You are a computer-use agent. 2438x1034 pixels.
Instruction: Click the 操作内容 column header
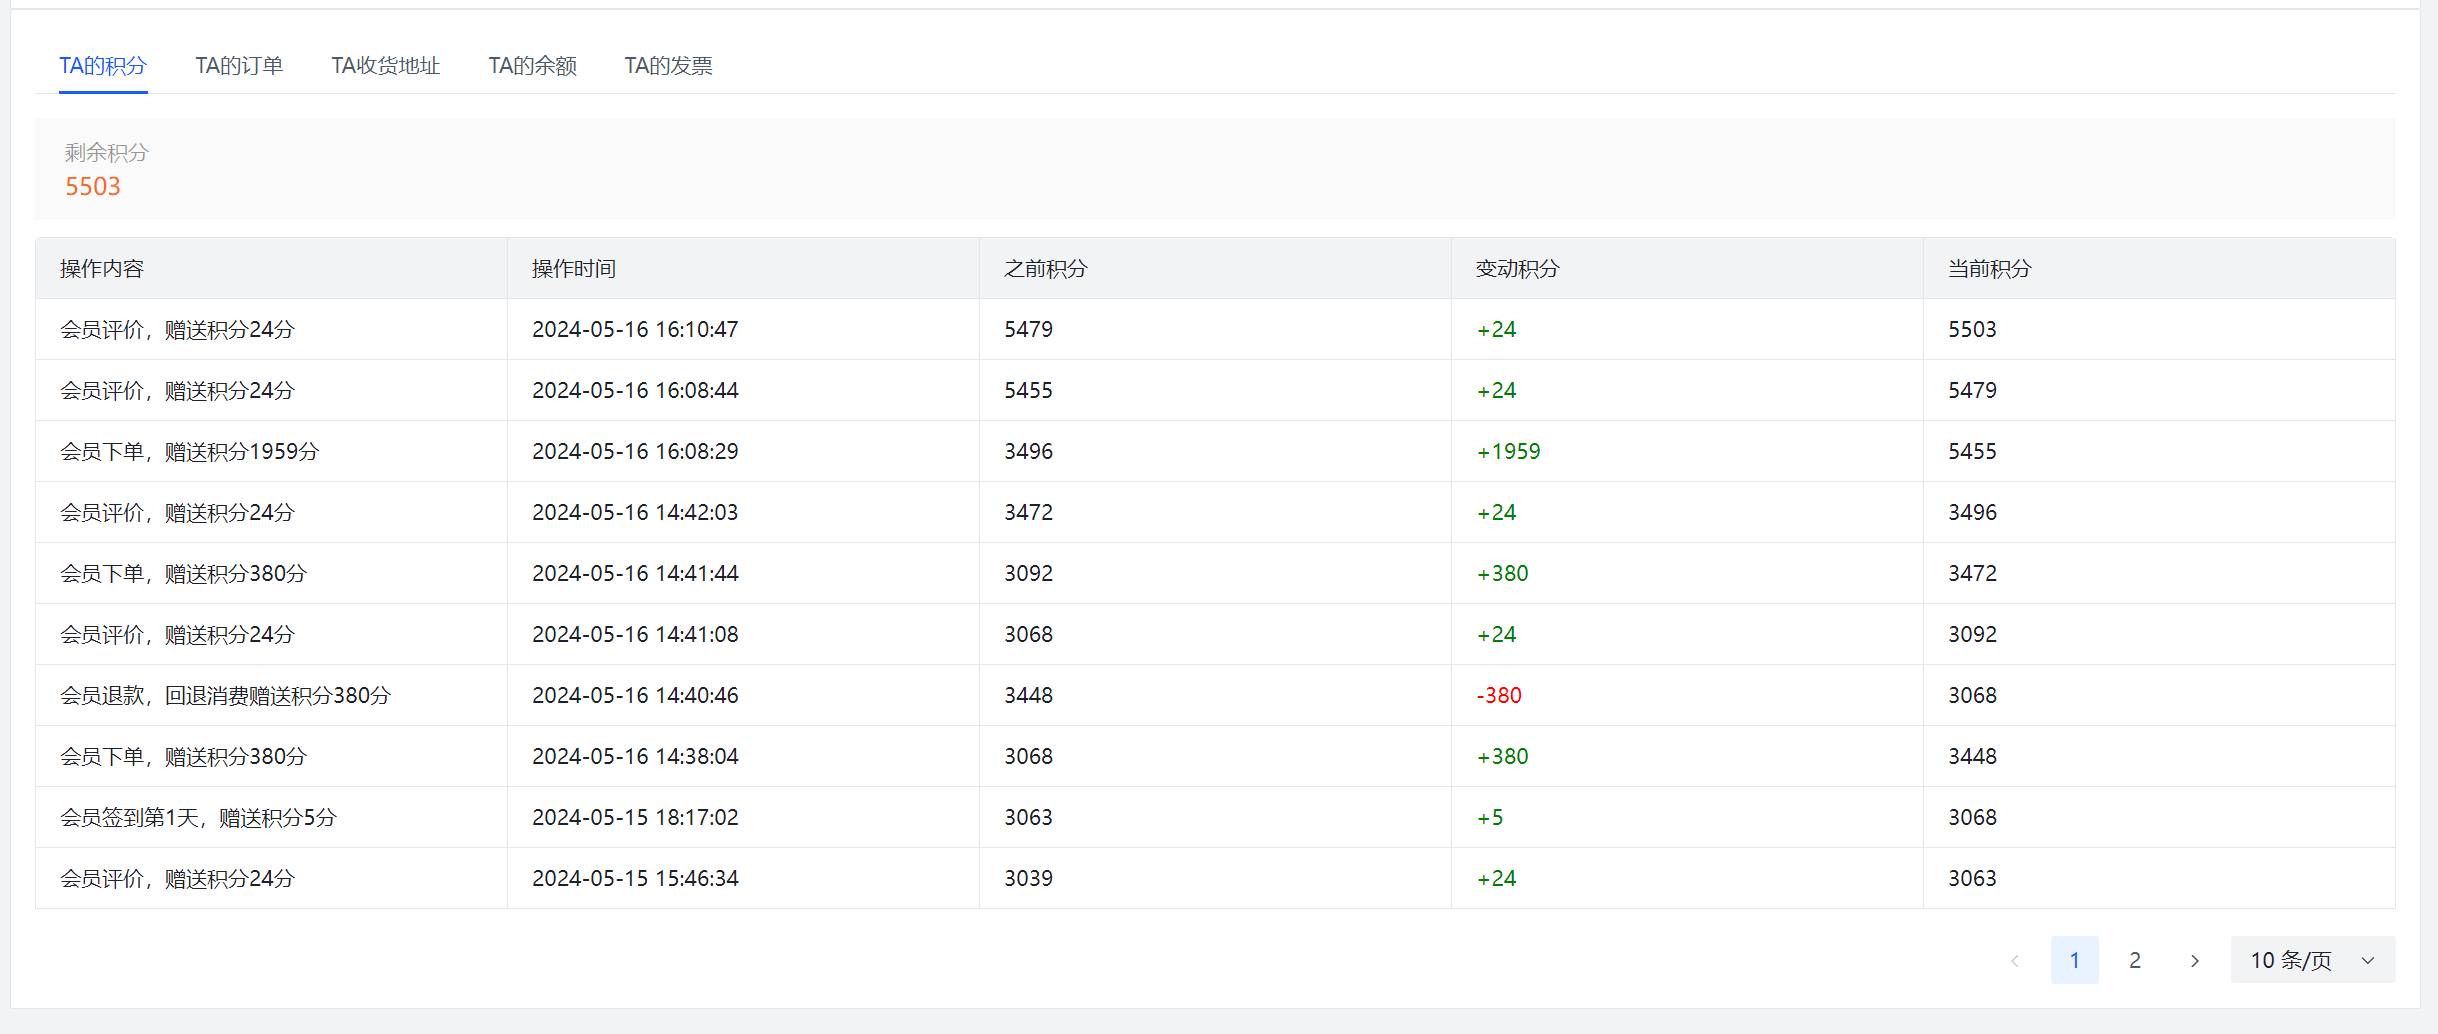pyautogui.click(x=102, y=269)
